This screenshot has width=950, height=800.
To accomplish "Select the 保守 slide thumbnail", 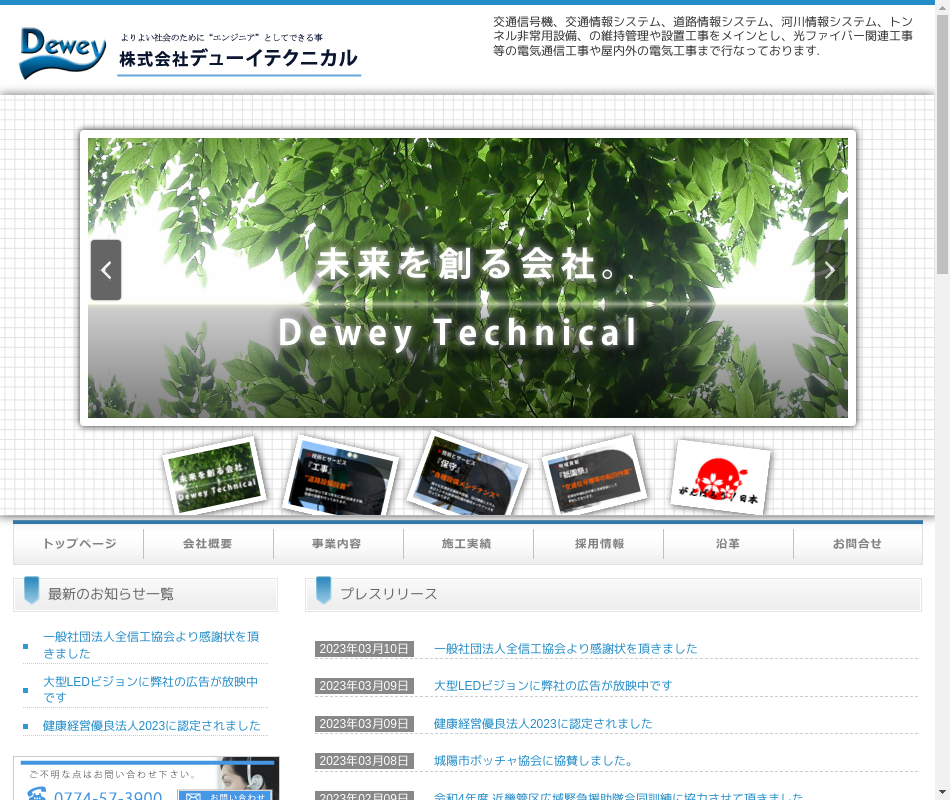I will click(468, 476).
